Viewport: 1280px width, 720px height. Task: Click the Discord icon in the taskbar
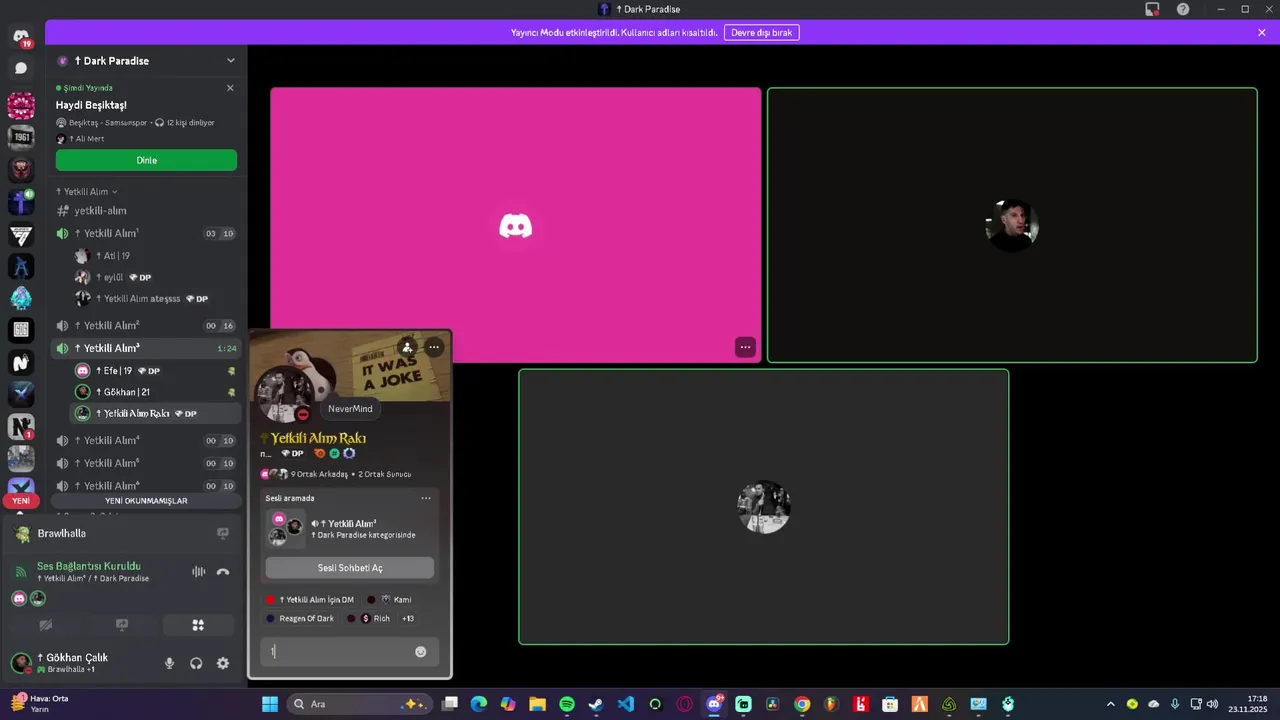click(714, 704)
